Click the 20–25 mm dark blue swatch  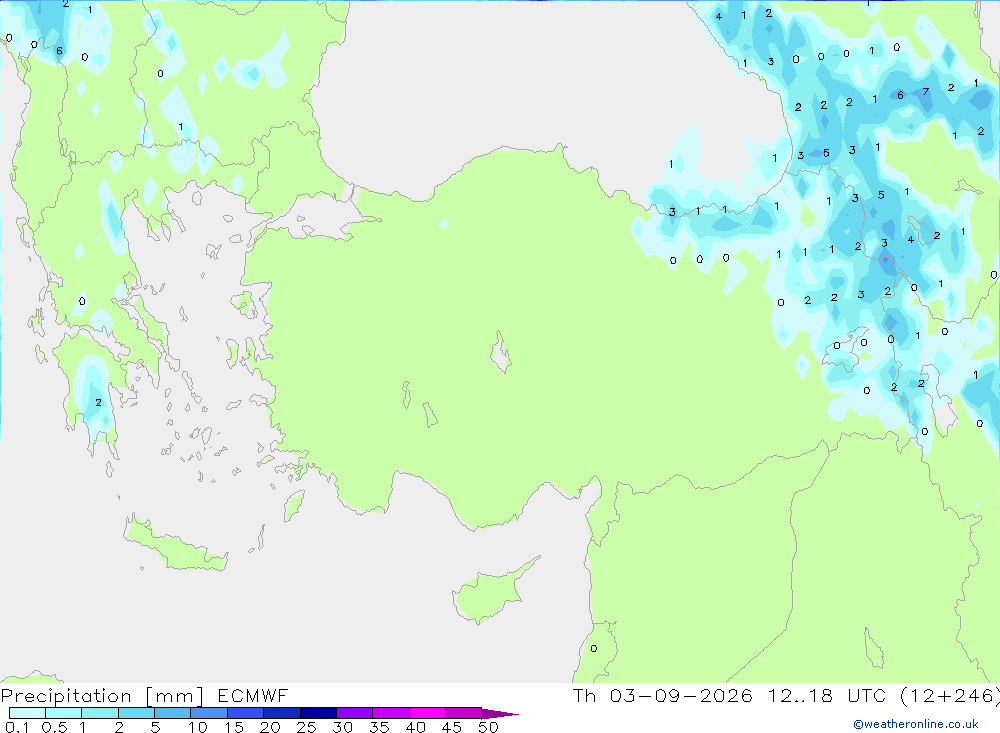(x=281, y=713)
